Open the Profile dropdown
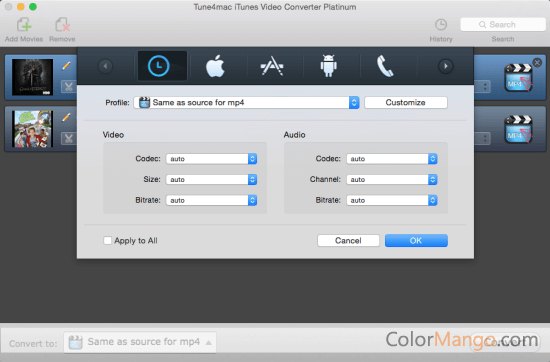 tap(246, 102)
